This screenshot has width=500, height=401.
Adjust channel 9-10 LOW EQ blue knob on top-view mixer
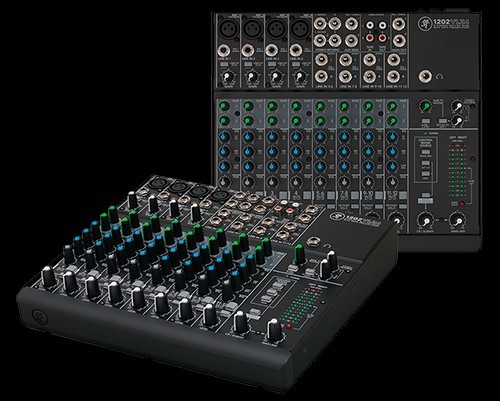tap(368, 166)
